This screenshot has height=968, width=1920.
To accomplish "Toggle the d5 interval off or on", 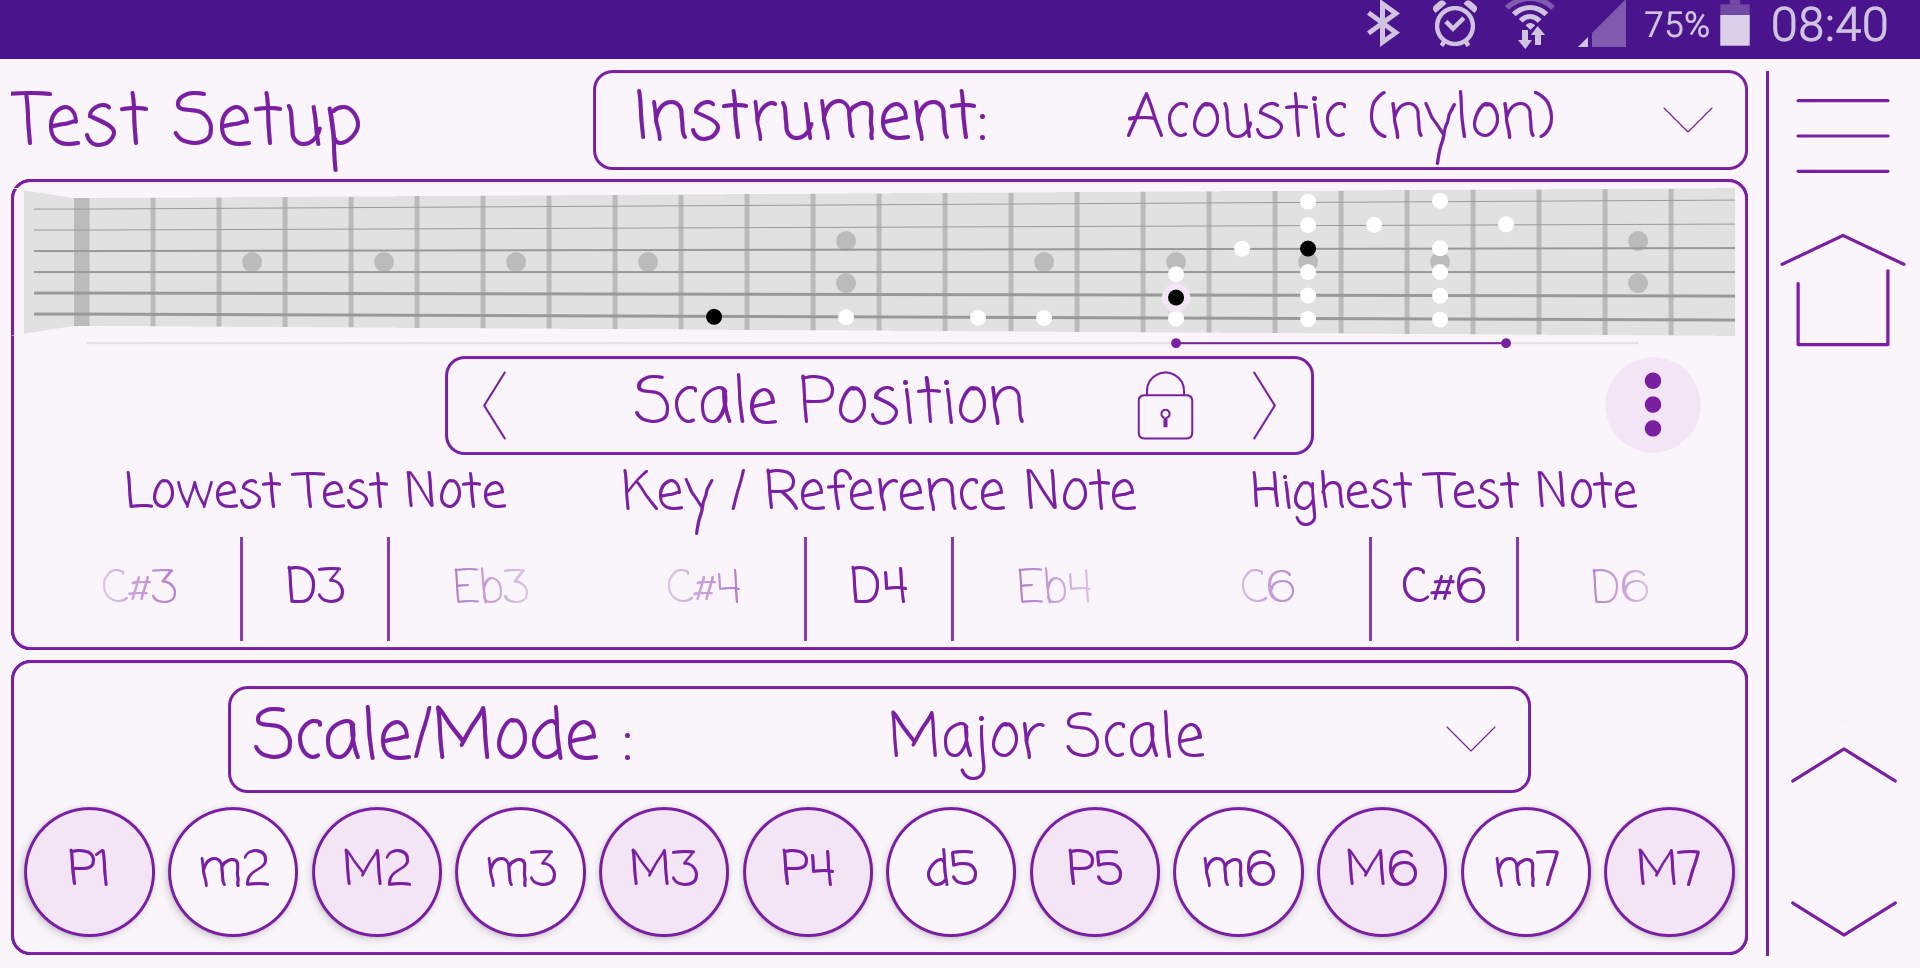I will pos(951,871).
